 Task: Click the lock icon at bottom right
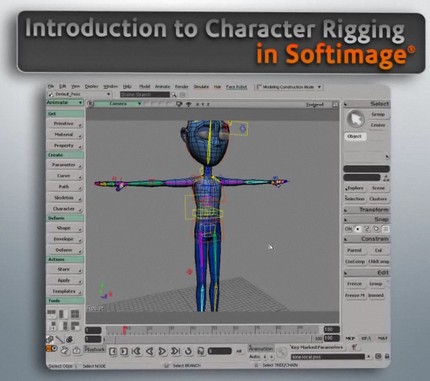coord(387,356)
